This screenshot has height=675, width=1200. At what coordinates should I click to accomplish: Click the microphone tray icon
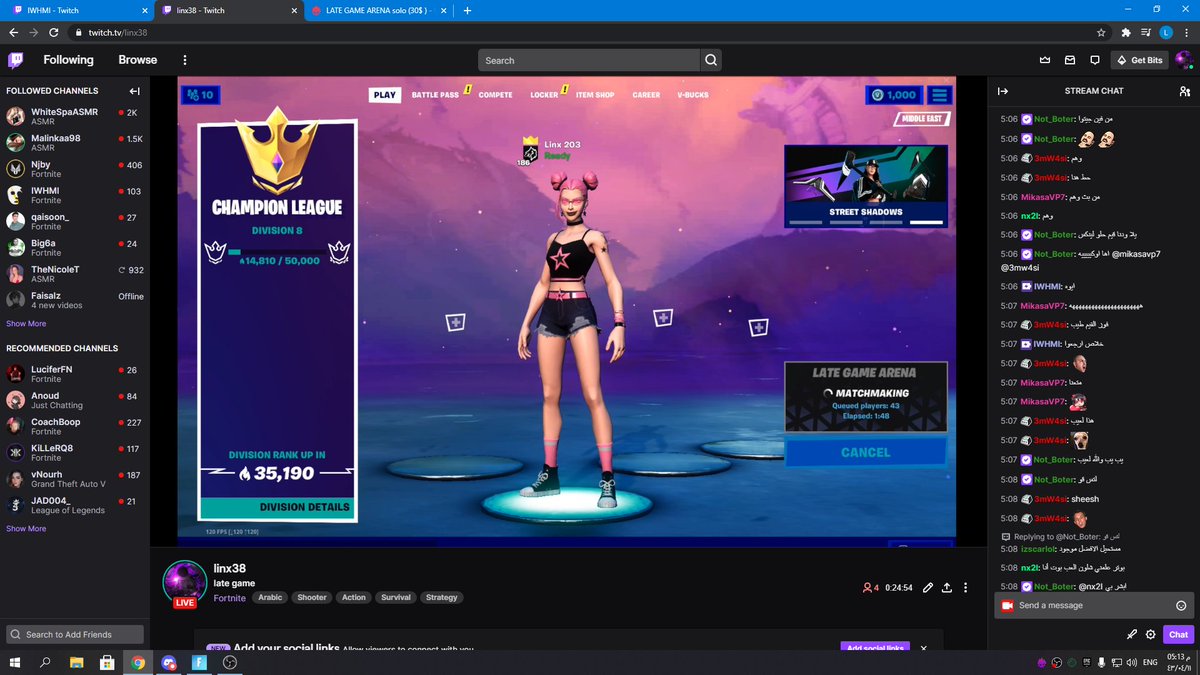[x=1101, y=662]
